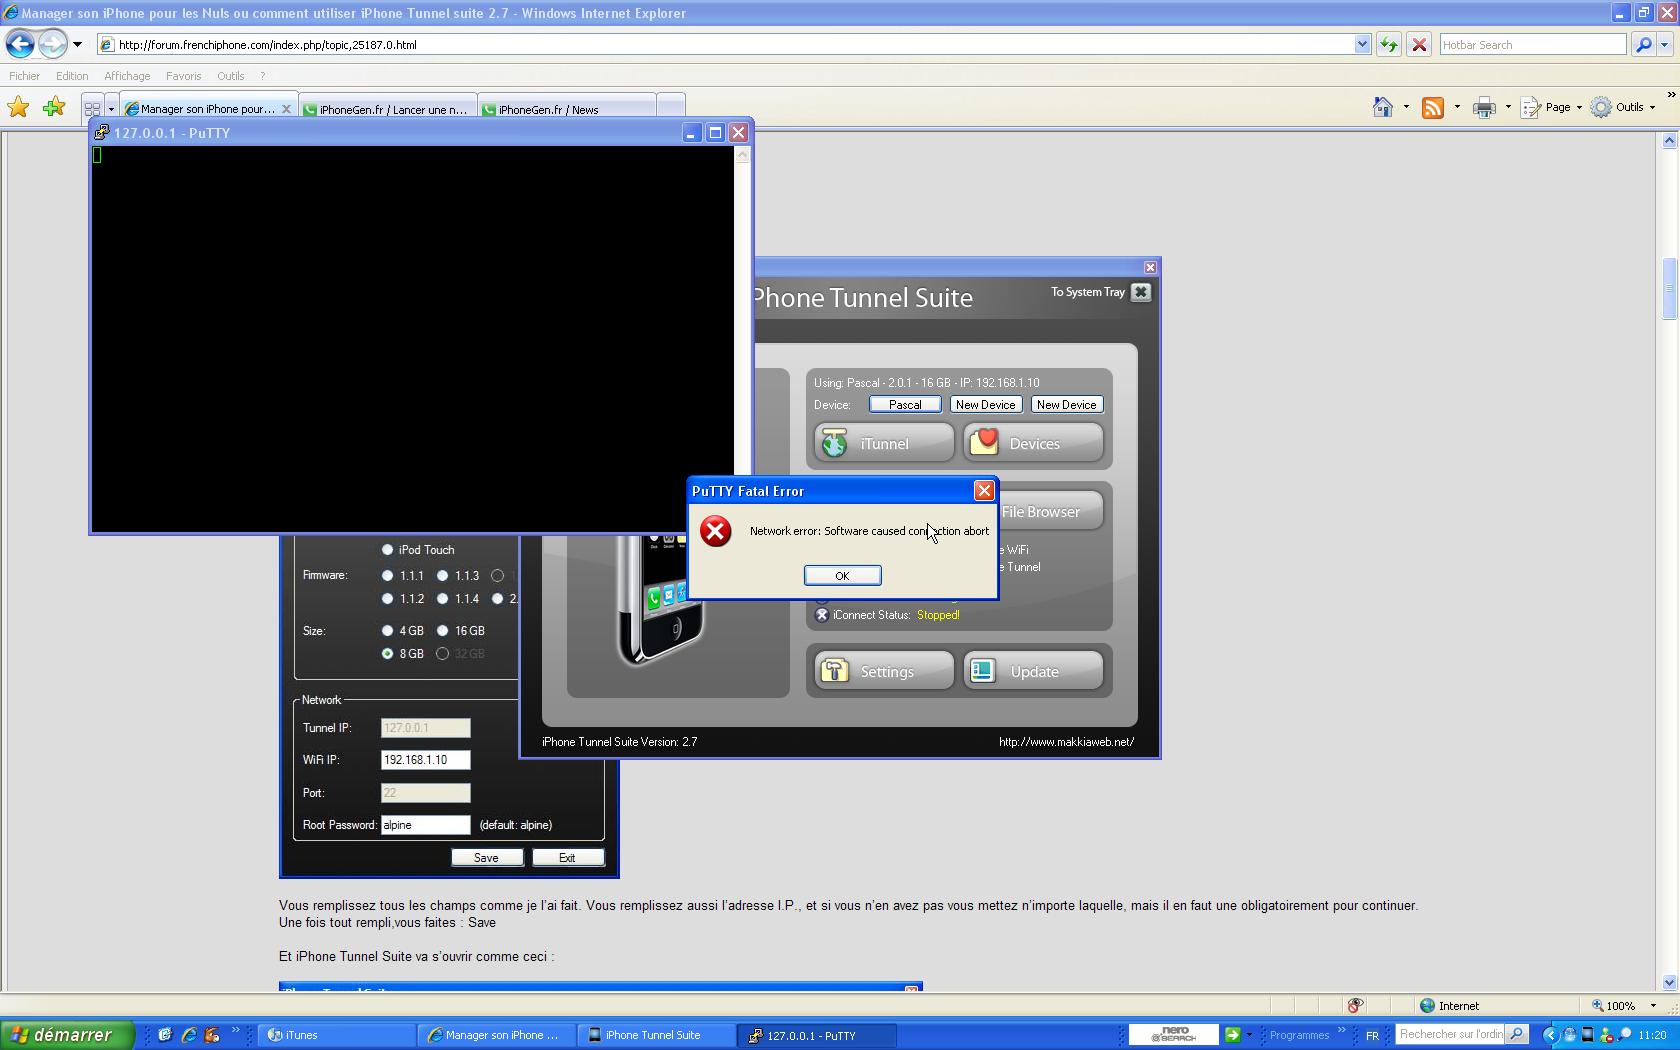Expand RSS feeds dropdown arrow
The width and height of the screenshot is (1680, 1050).
coord(1456,107)
